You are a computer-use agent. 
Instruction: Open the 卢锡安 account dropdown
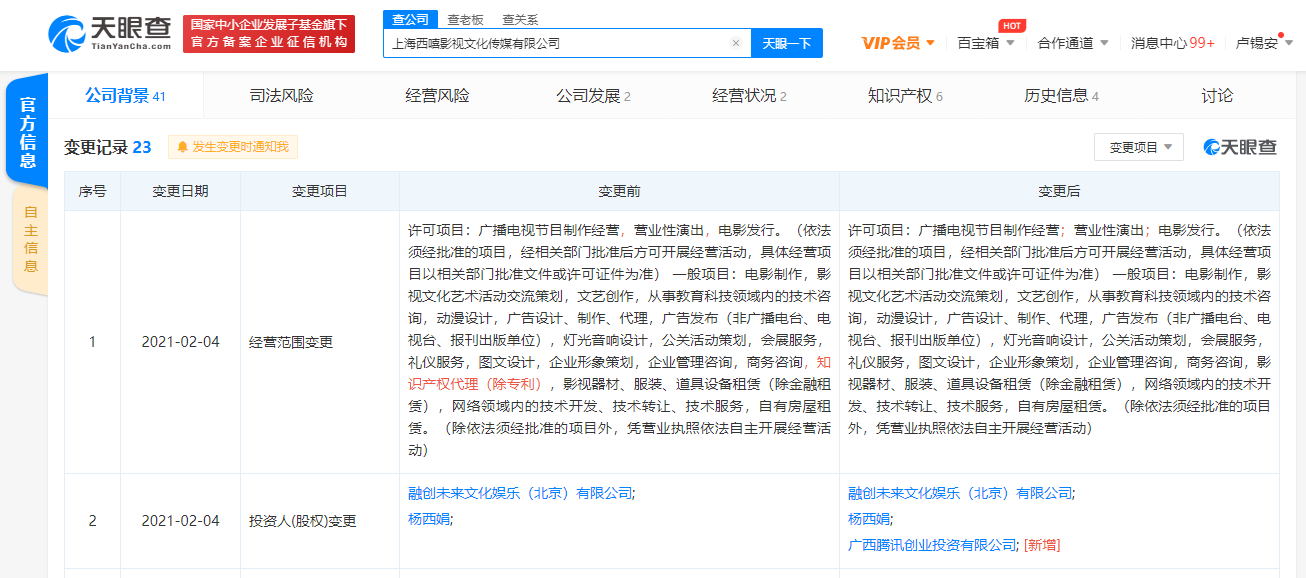coord(1265,43)
